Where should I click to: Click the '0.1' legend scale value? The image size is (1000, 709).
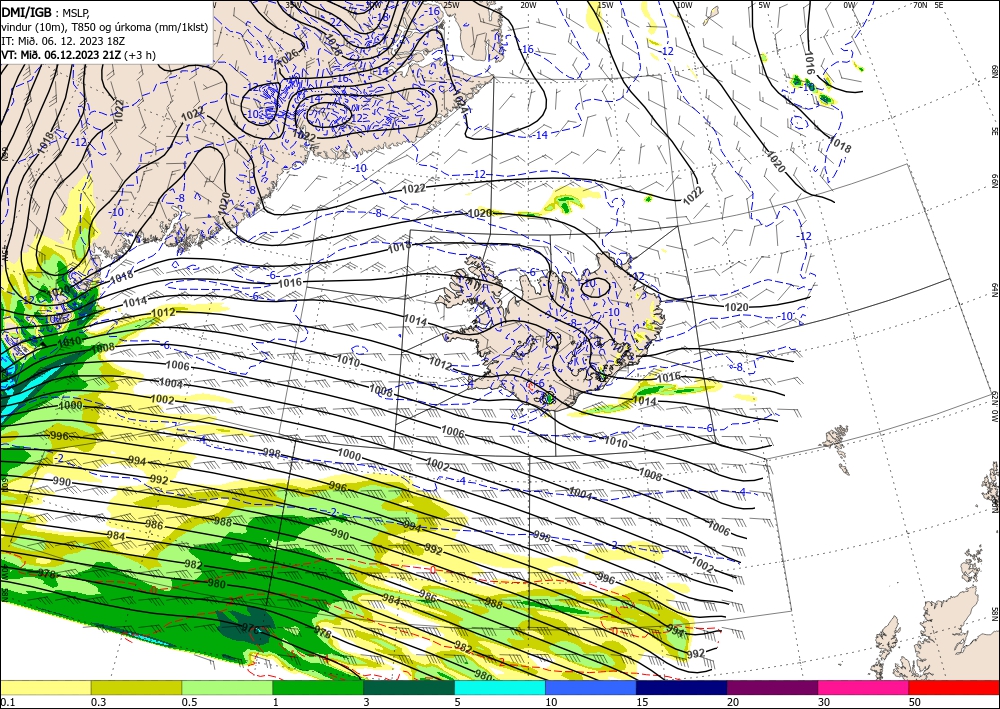(x=8, y=702)
